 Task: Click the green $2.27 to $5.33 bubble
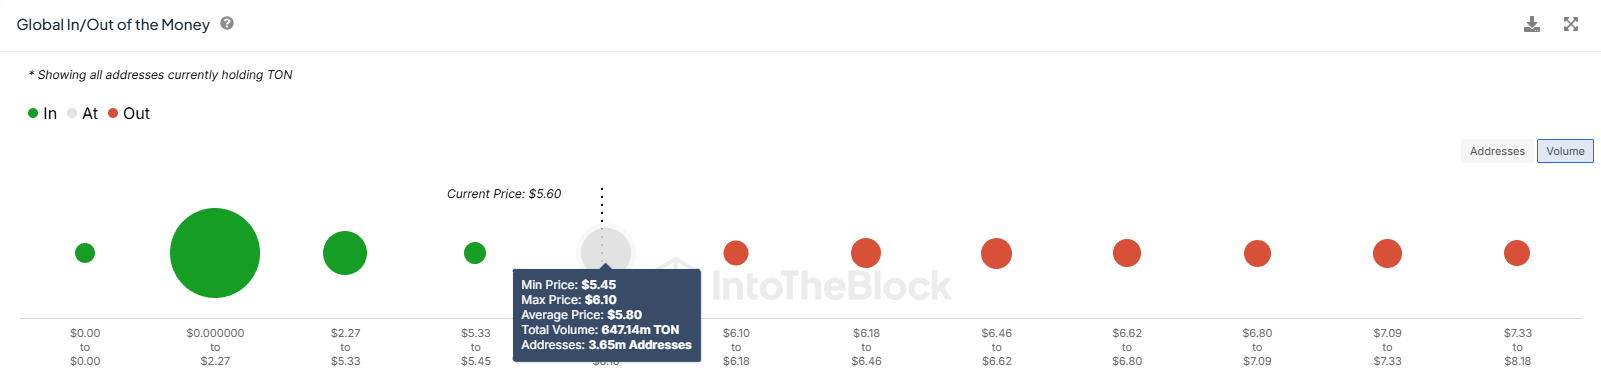345,253
